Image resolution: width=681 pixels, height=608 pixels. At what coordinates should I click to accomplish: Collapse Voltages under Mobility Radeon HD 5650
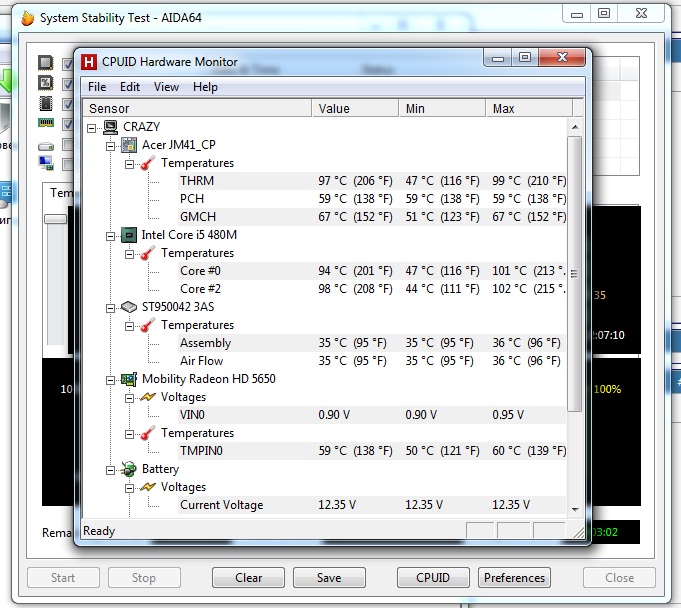click(129, 398)
